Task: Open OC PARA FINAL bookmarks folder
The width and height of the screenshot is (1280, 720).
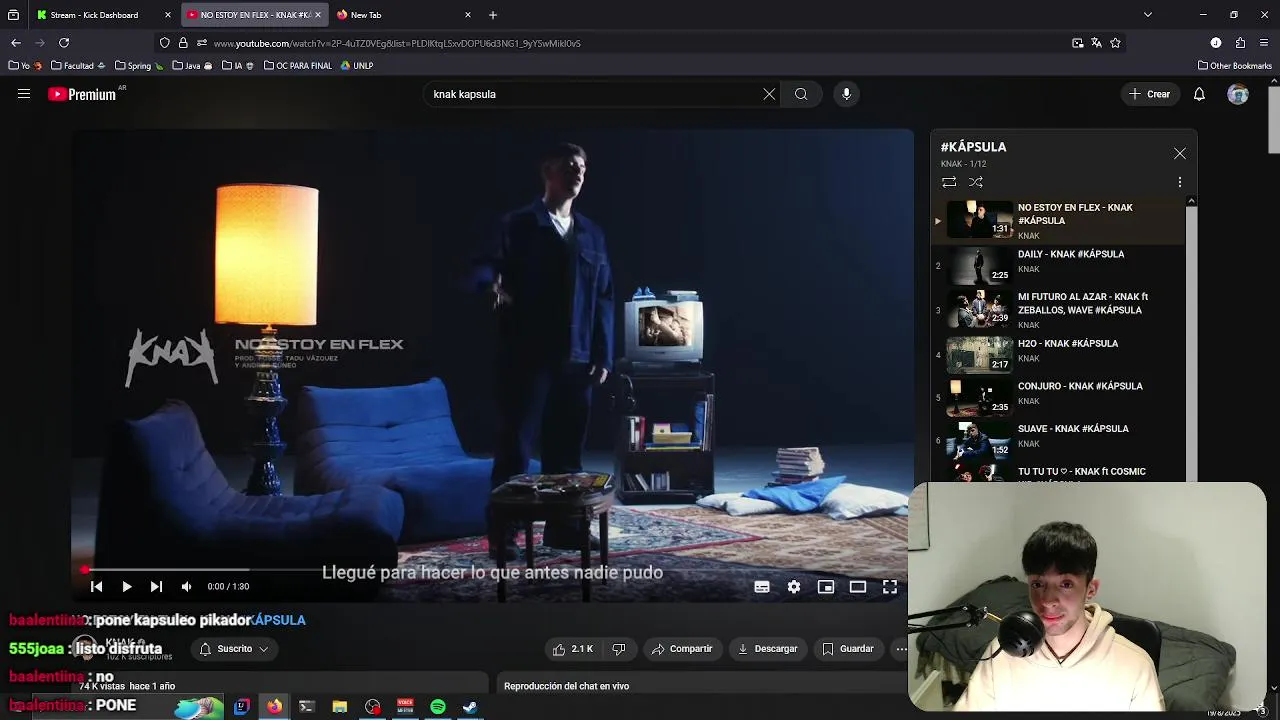Action: [x=297, y=66]
